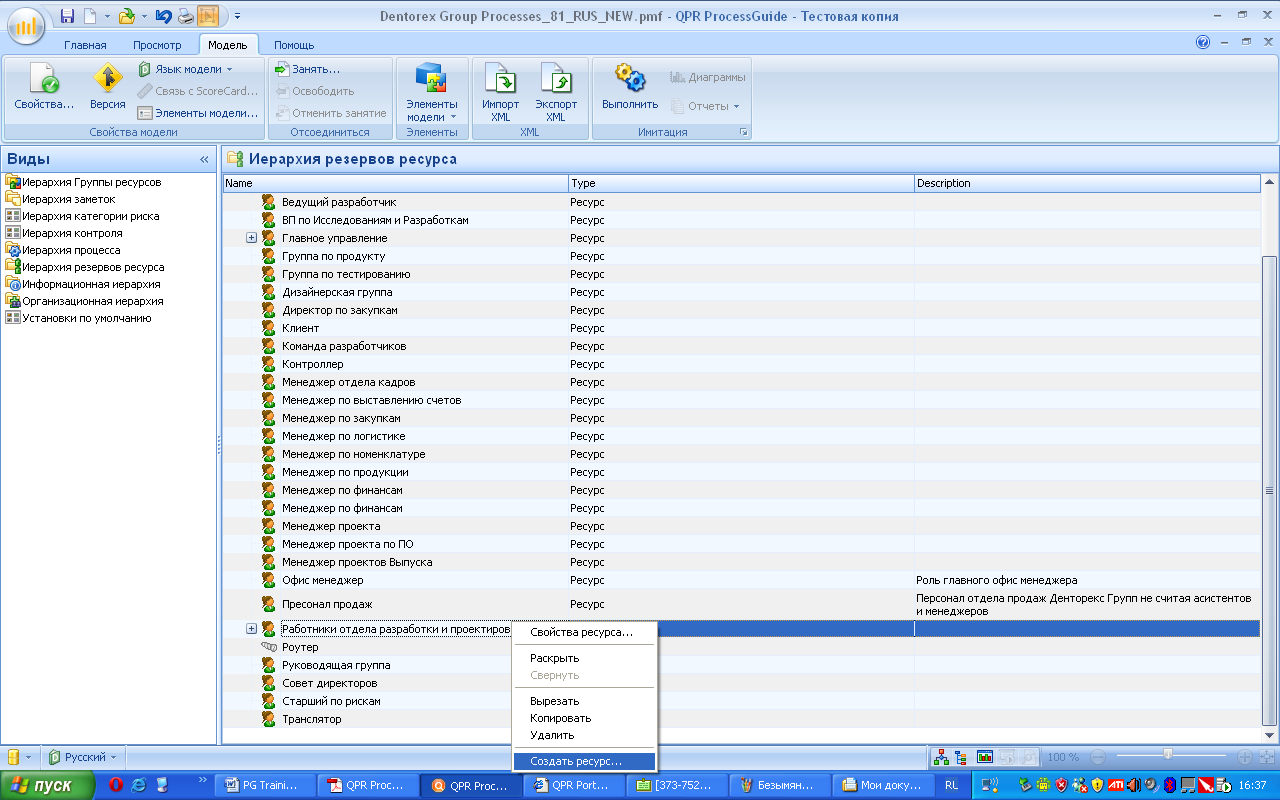Viewport: 1280px width, 800px height.
Task: Expand the Главное управление tree node
Action: pos(252,238)
